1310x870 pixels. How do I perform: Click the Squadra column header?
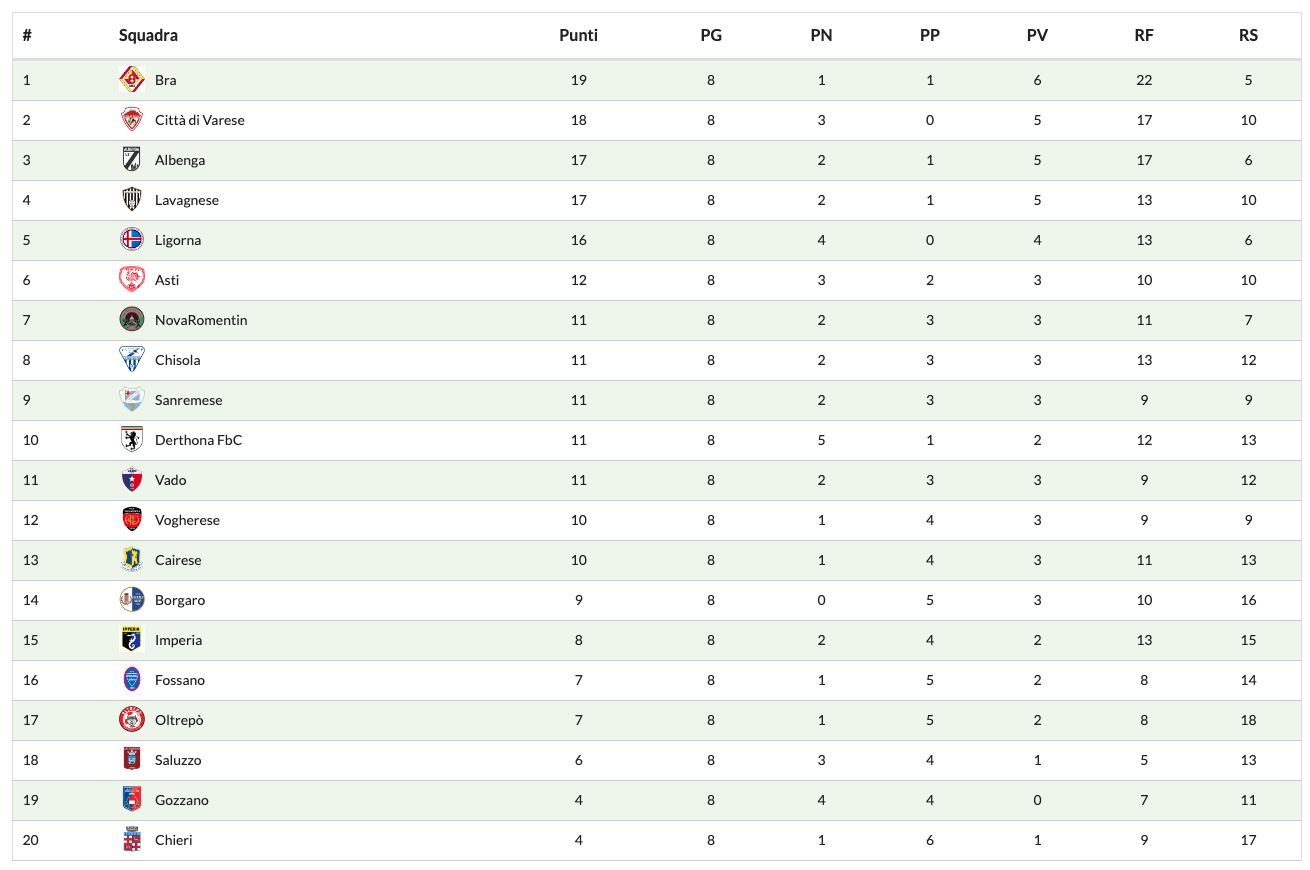148,35
